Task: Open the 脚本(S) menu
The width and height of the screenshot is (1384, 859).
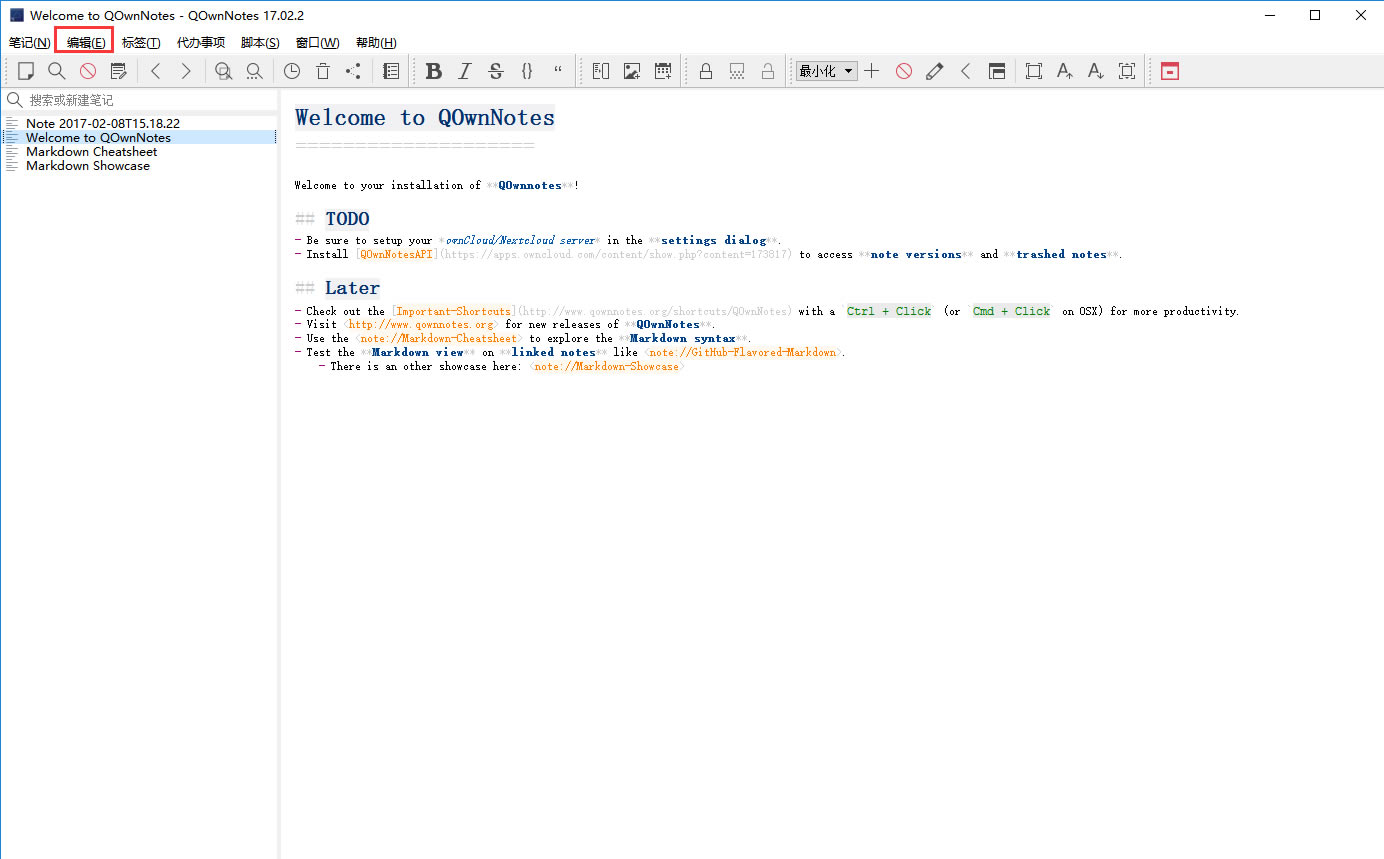Action: coord(260,43)
